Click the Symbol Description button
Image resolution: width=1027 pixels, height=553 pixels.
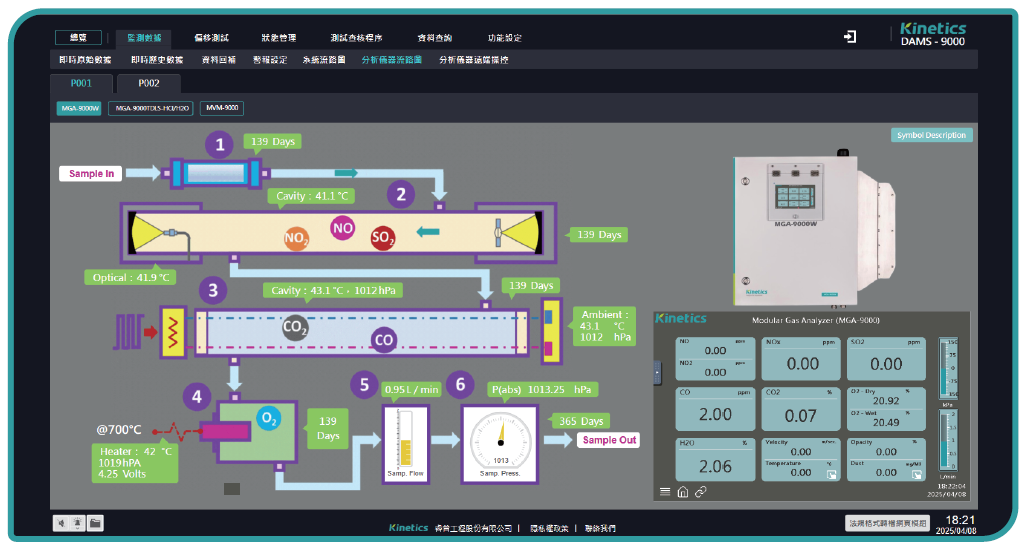931,135
